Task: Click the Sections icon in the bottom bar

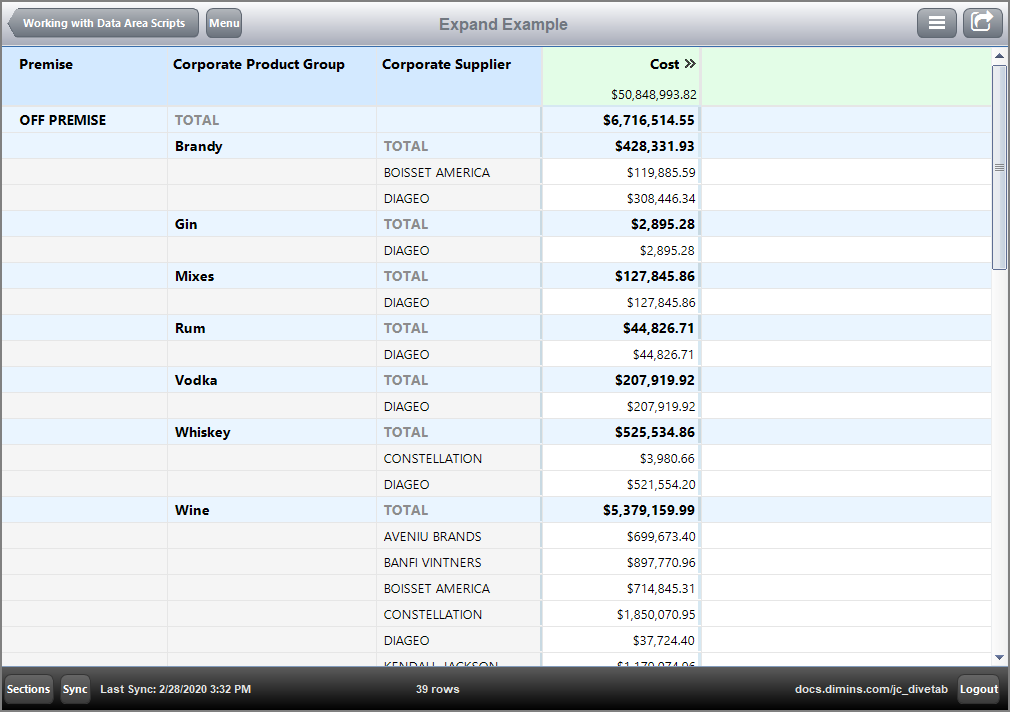Action: tap(27, 689)
